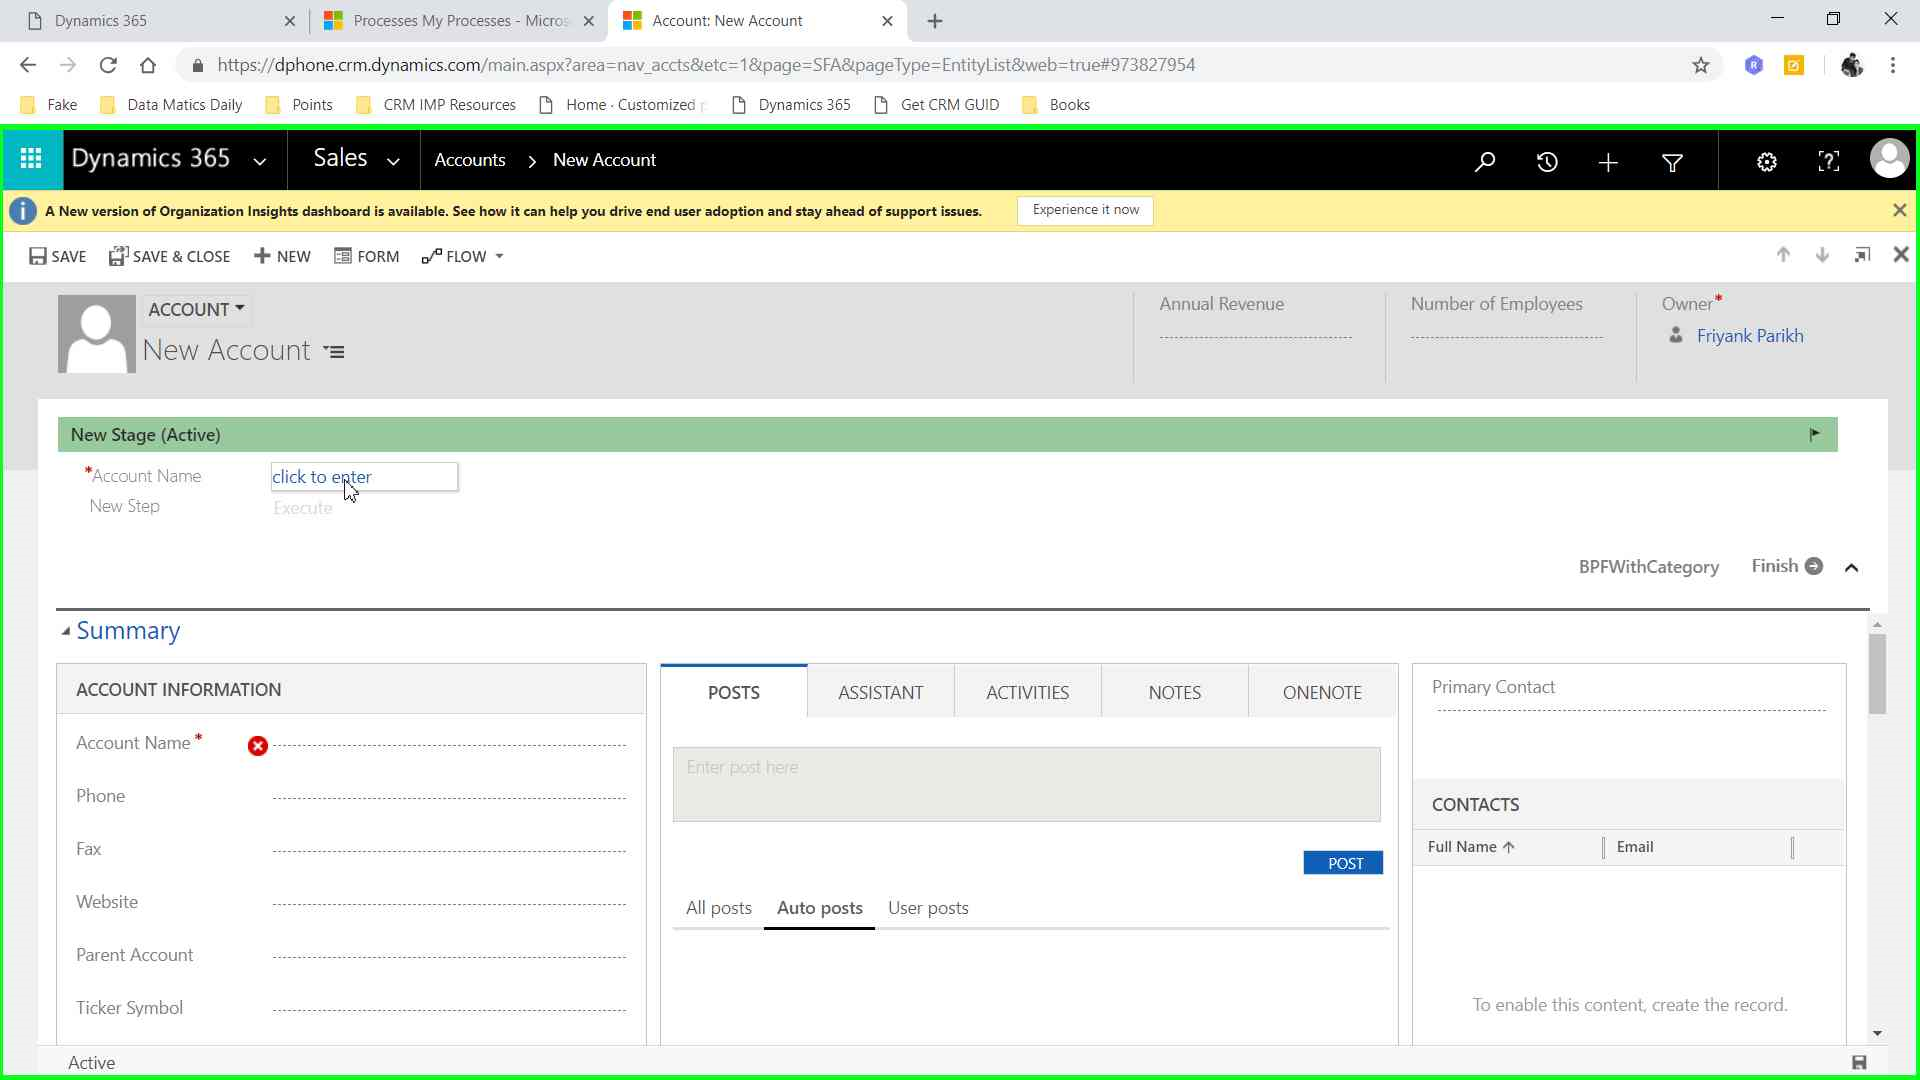Screen dimensions: 1920x1080
Task: Open the advanced find filter icon
Action: point(1672,162)
